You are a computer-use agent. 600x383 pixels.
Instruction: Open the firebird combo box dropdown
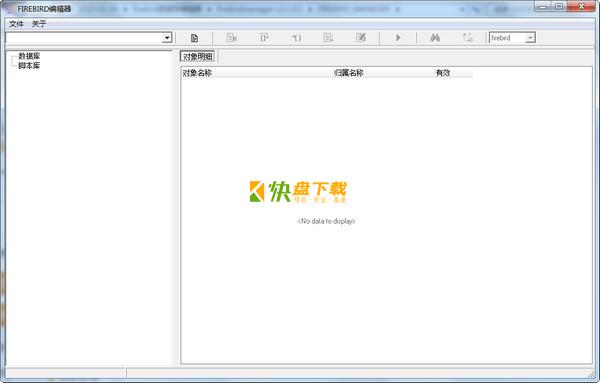click(x=530, y=38)
